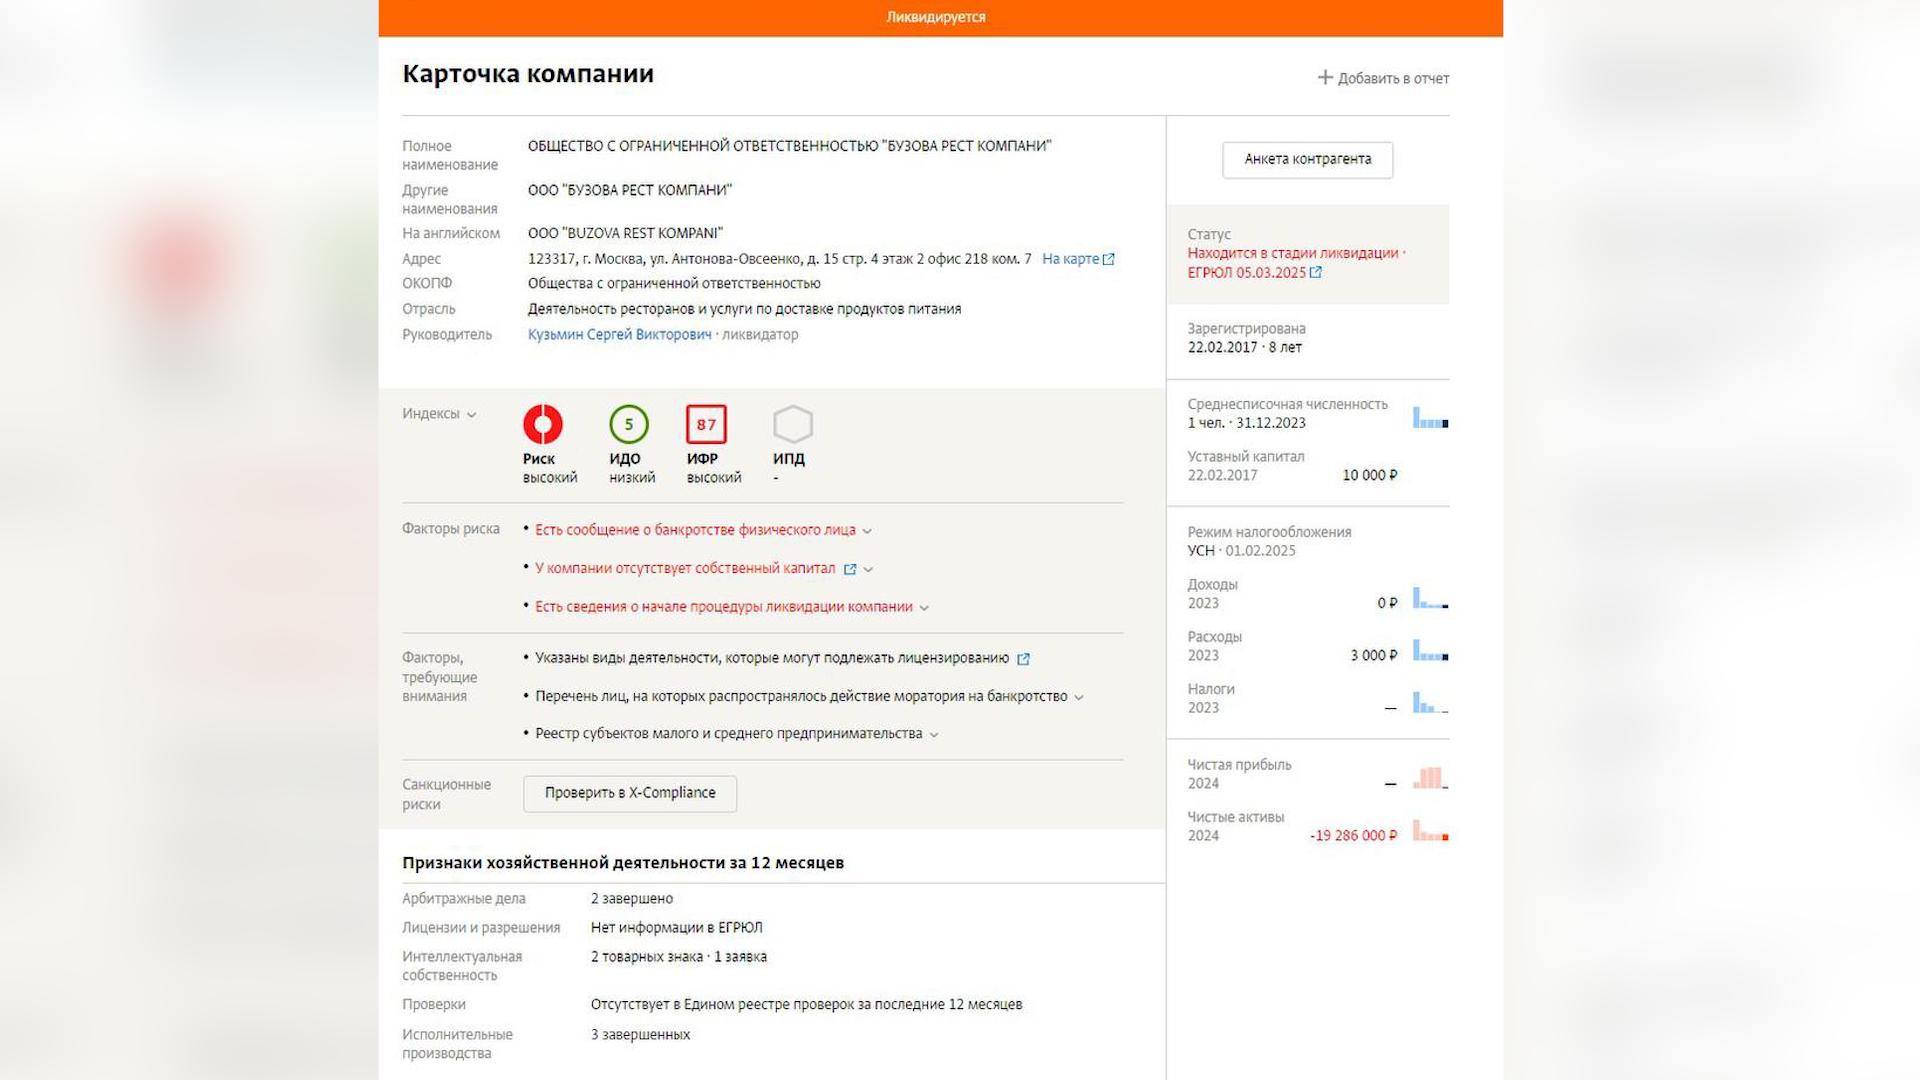This screenshot has width=1920, height=1080.
Task: Click the Анкета контрагента button
Action: pyautogui.click(x=1307, y=159)
